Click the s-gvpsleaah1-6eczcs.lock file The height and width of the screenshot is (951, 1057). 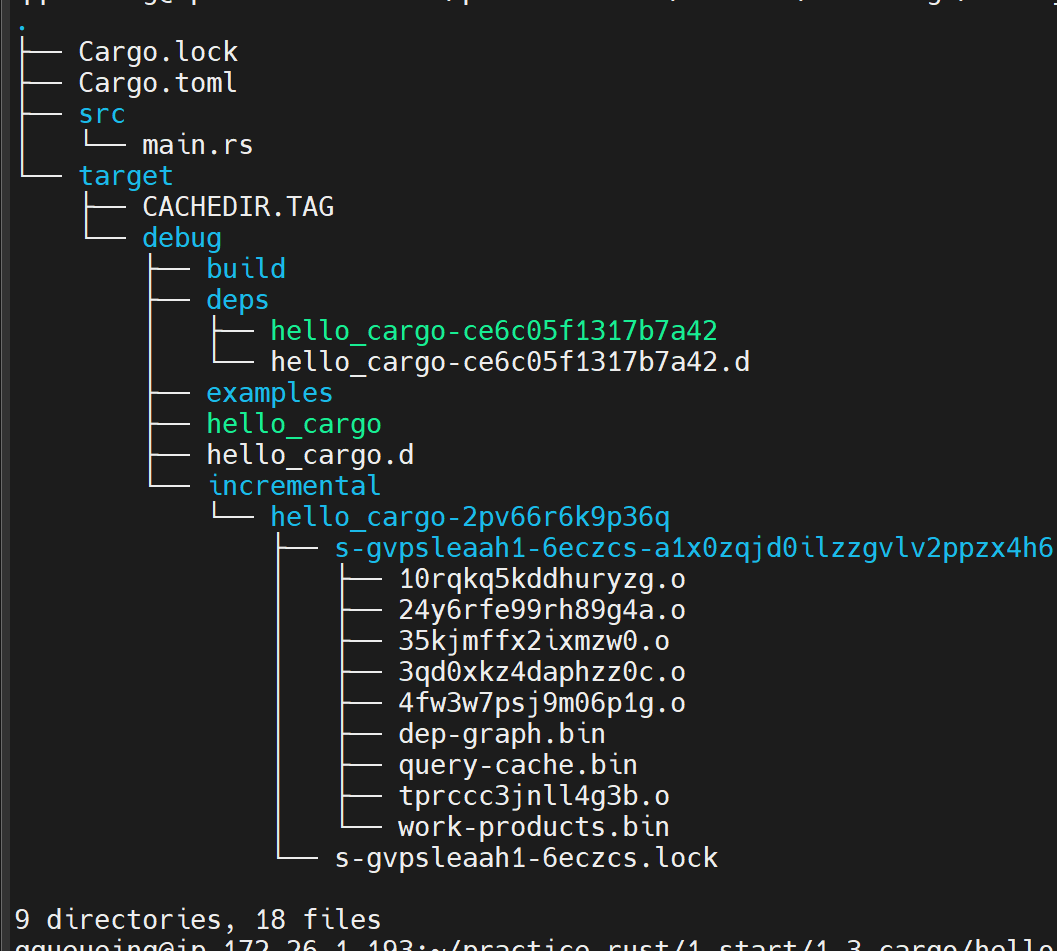(526, 858)
